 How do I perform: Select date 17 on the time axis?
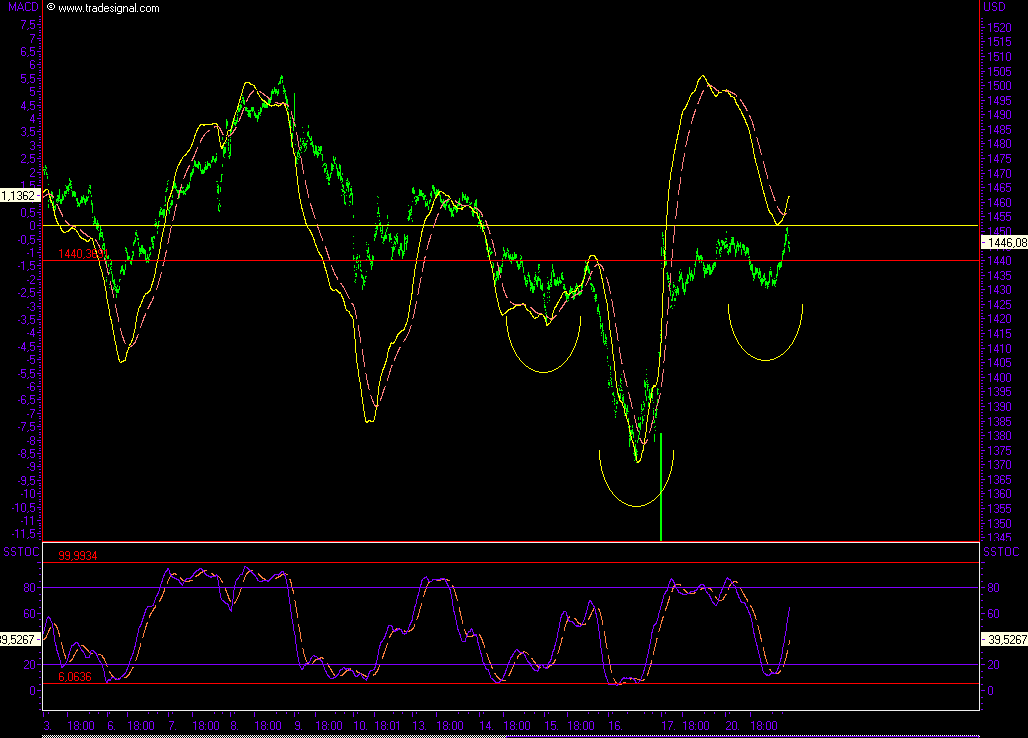pyautogui.click(x=666, y=724)
